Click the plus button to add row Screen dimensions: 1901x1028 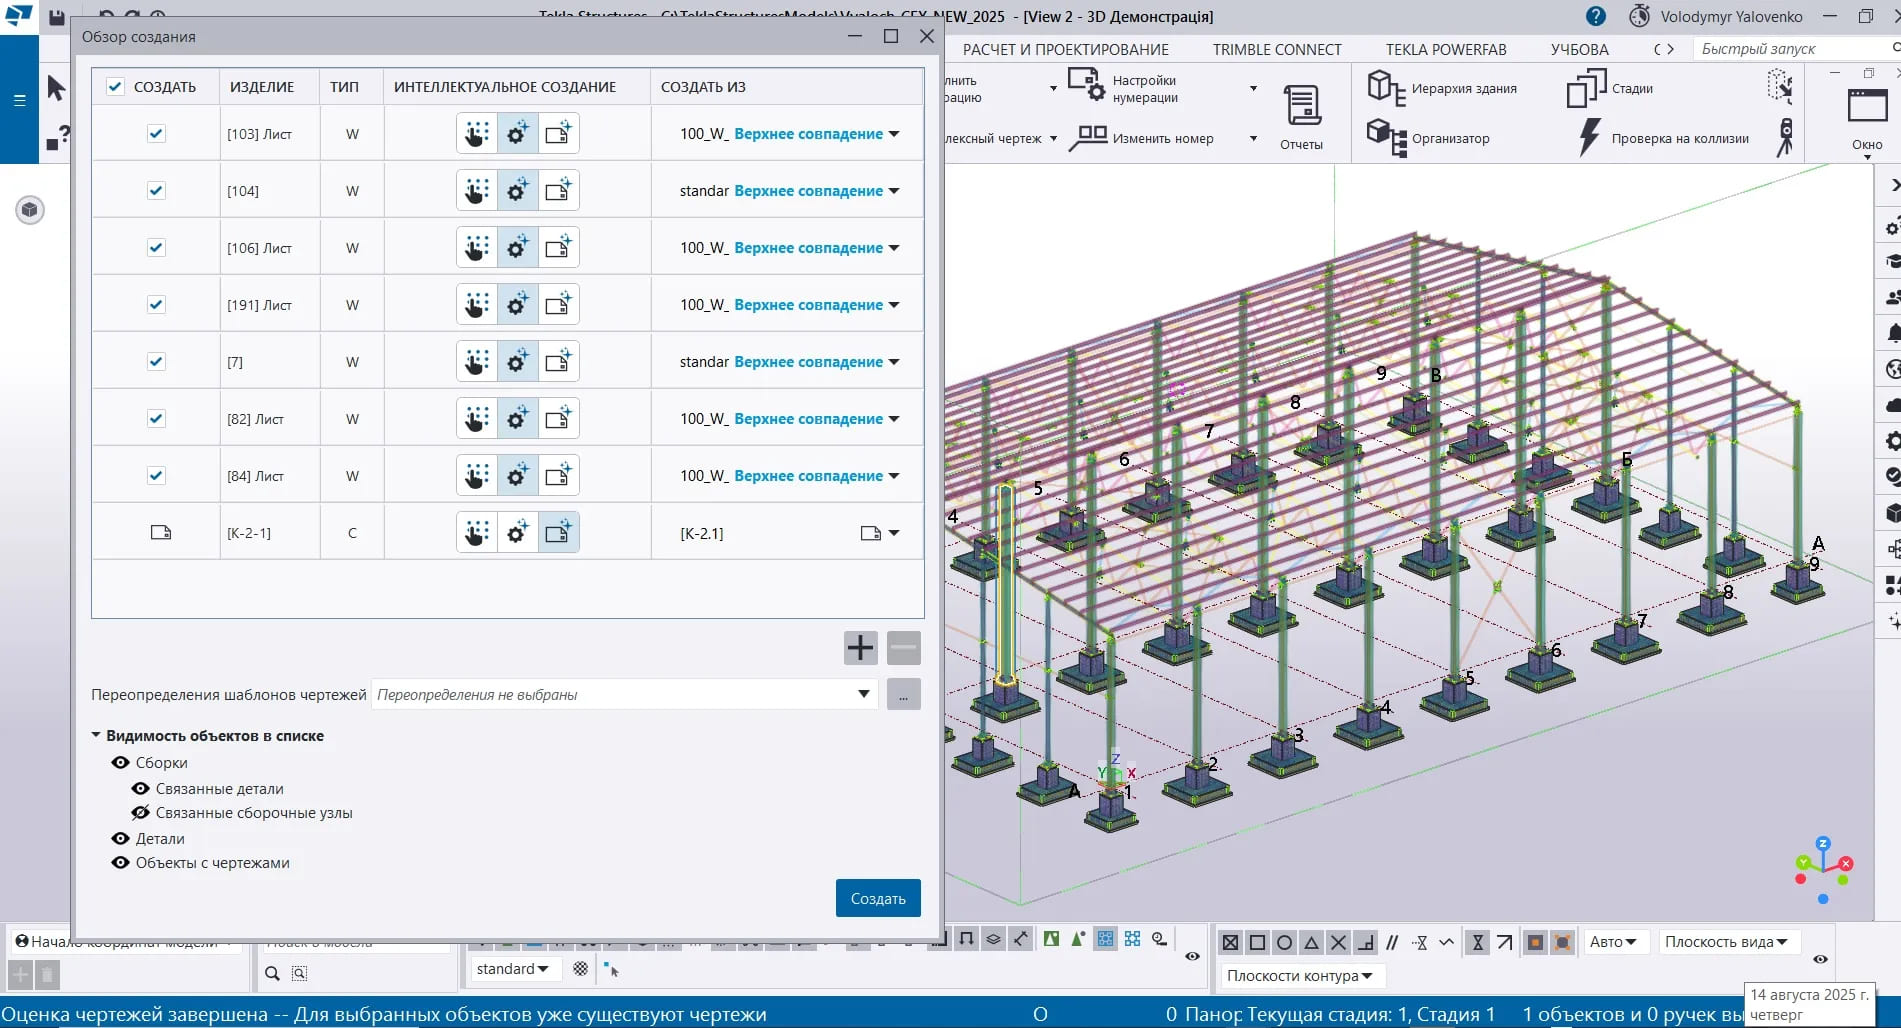coord(860,648)
